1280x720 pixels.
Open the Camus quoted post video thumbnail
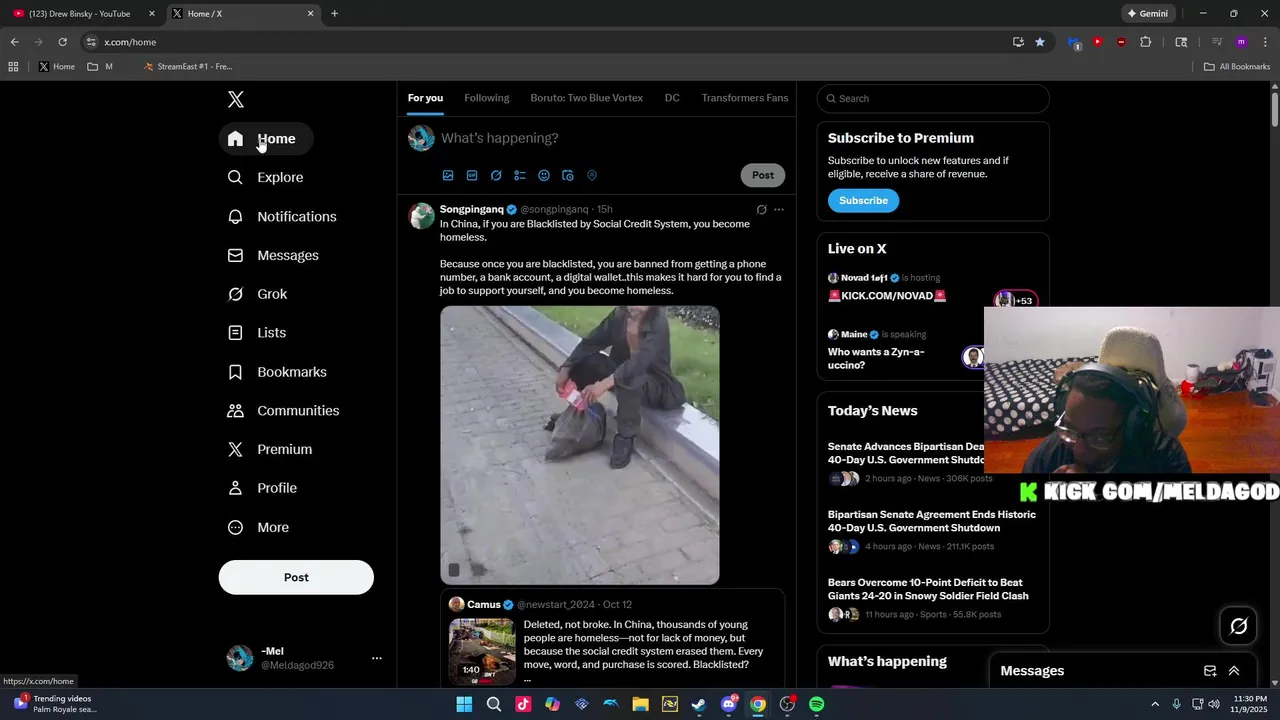tap(482, 650)
